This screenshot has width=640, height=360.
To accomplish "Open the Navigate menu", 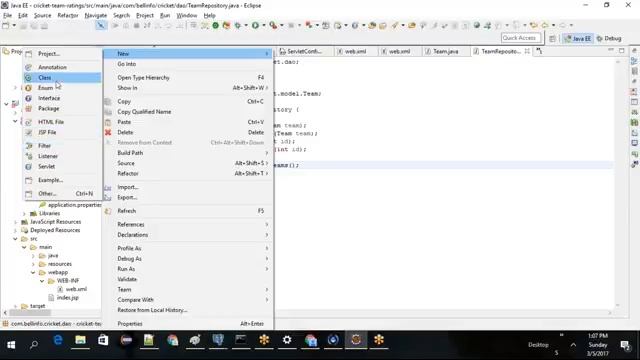I will tap(96, 15).
